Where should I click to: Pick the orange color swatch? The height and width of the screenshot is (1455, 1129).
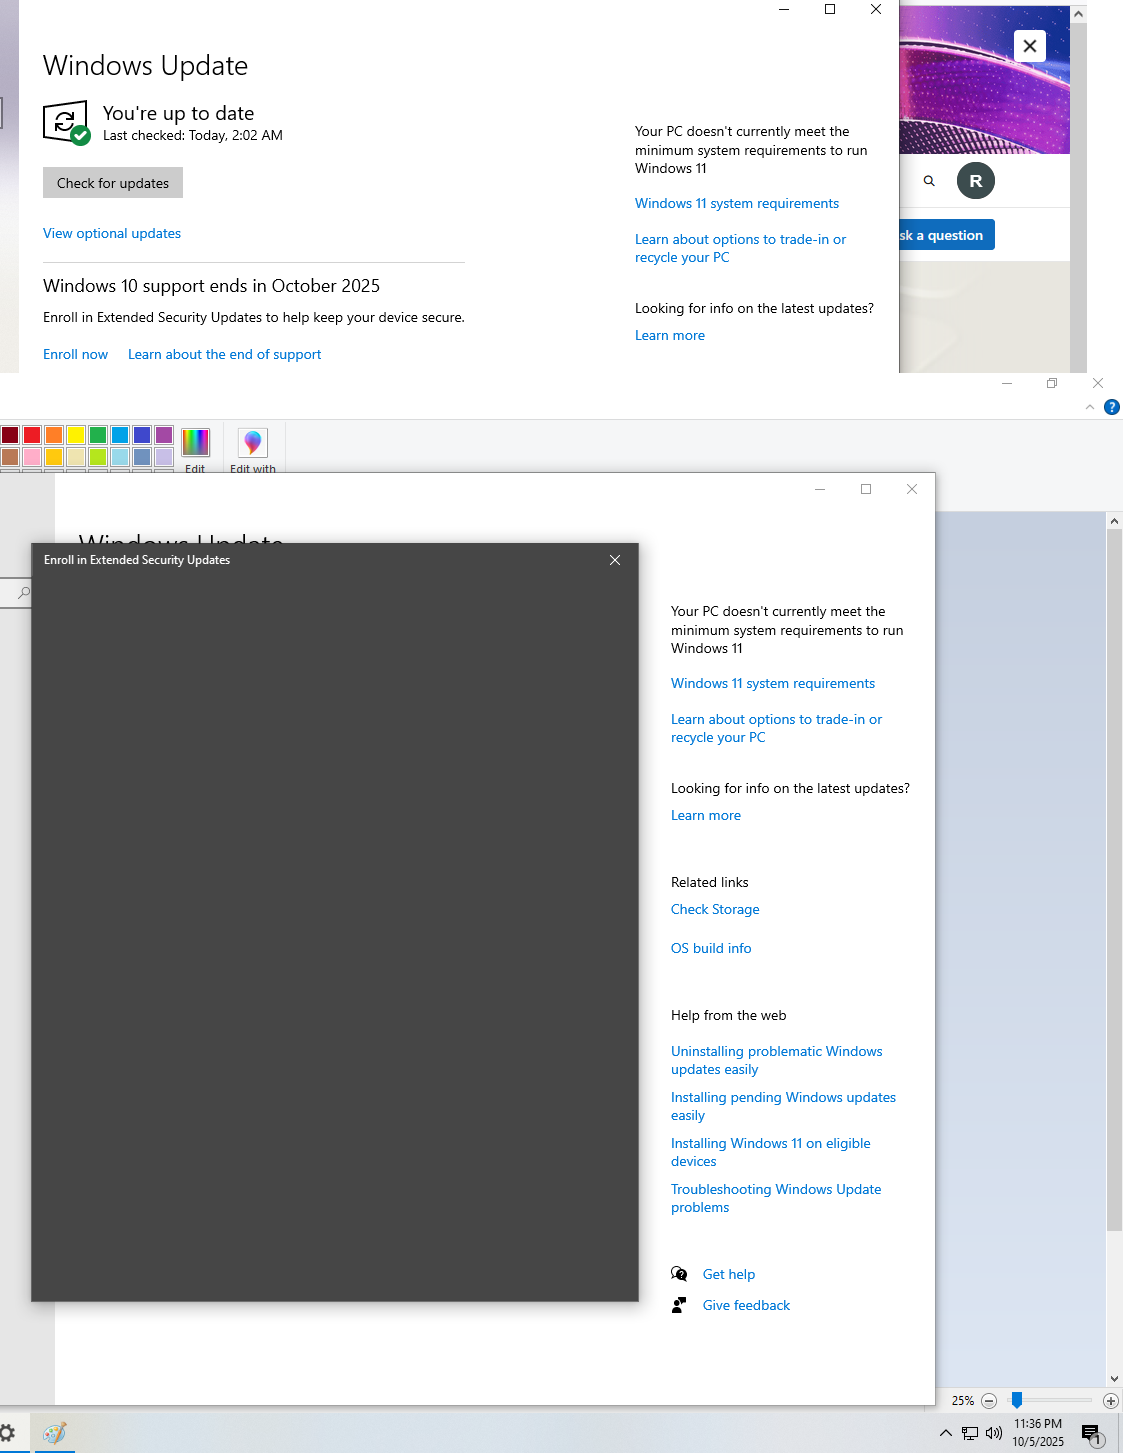tap(54, 434)
